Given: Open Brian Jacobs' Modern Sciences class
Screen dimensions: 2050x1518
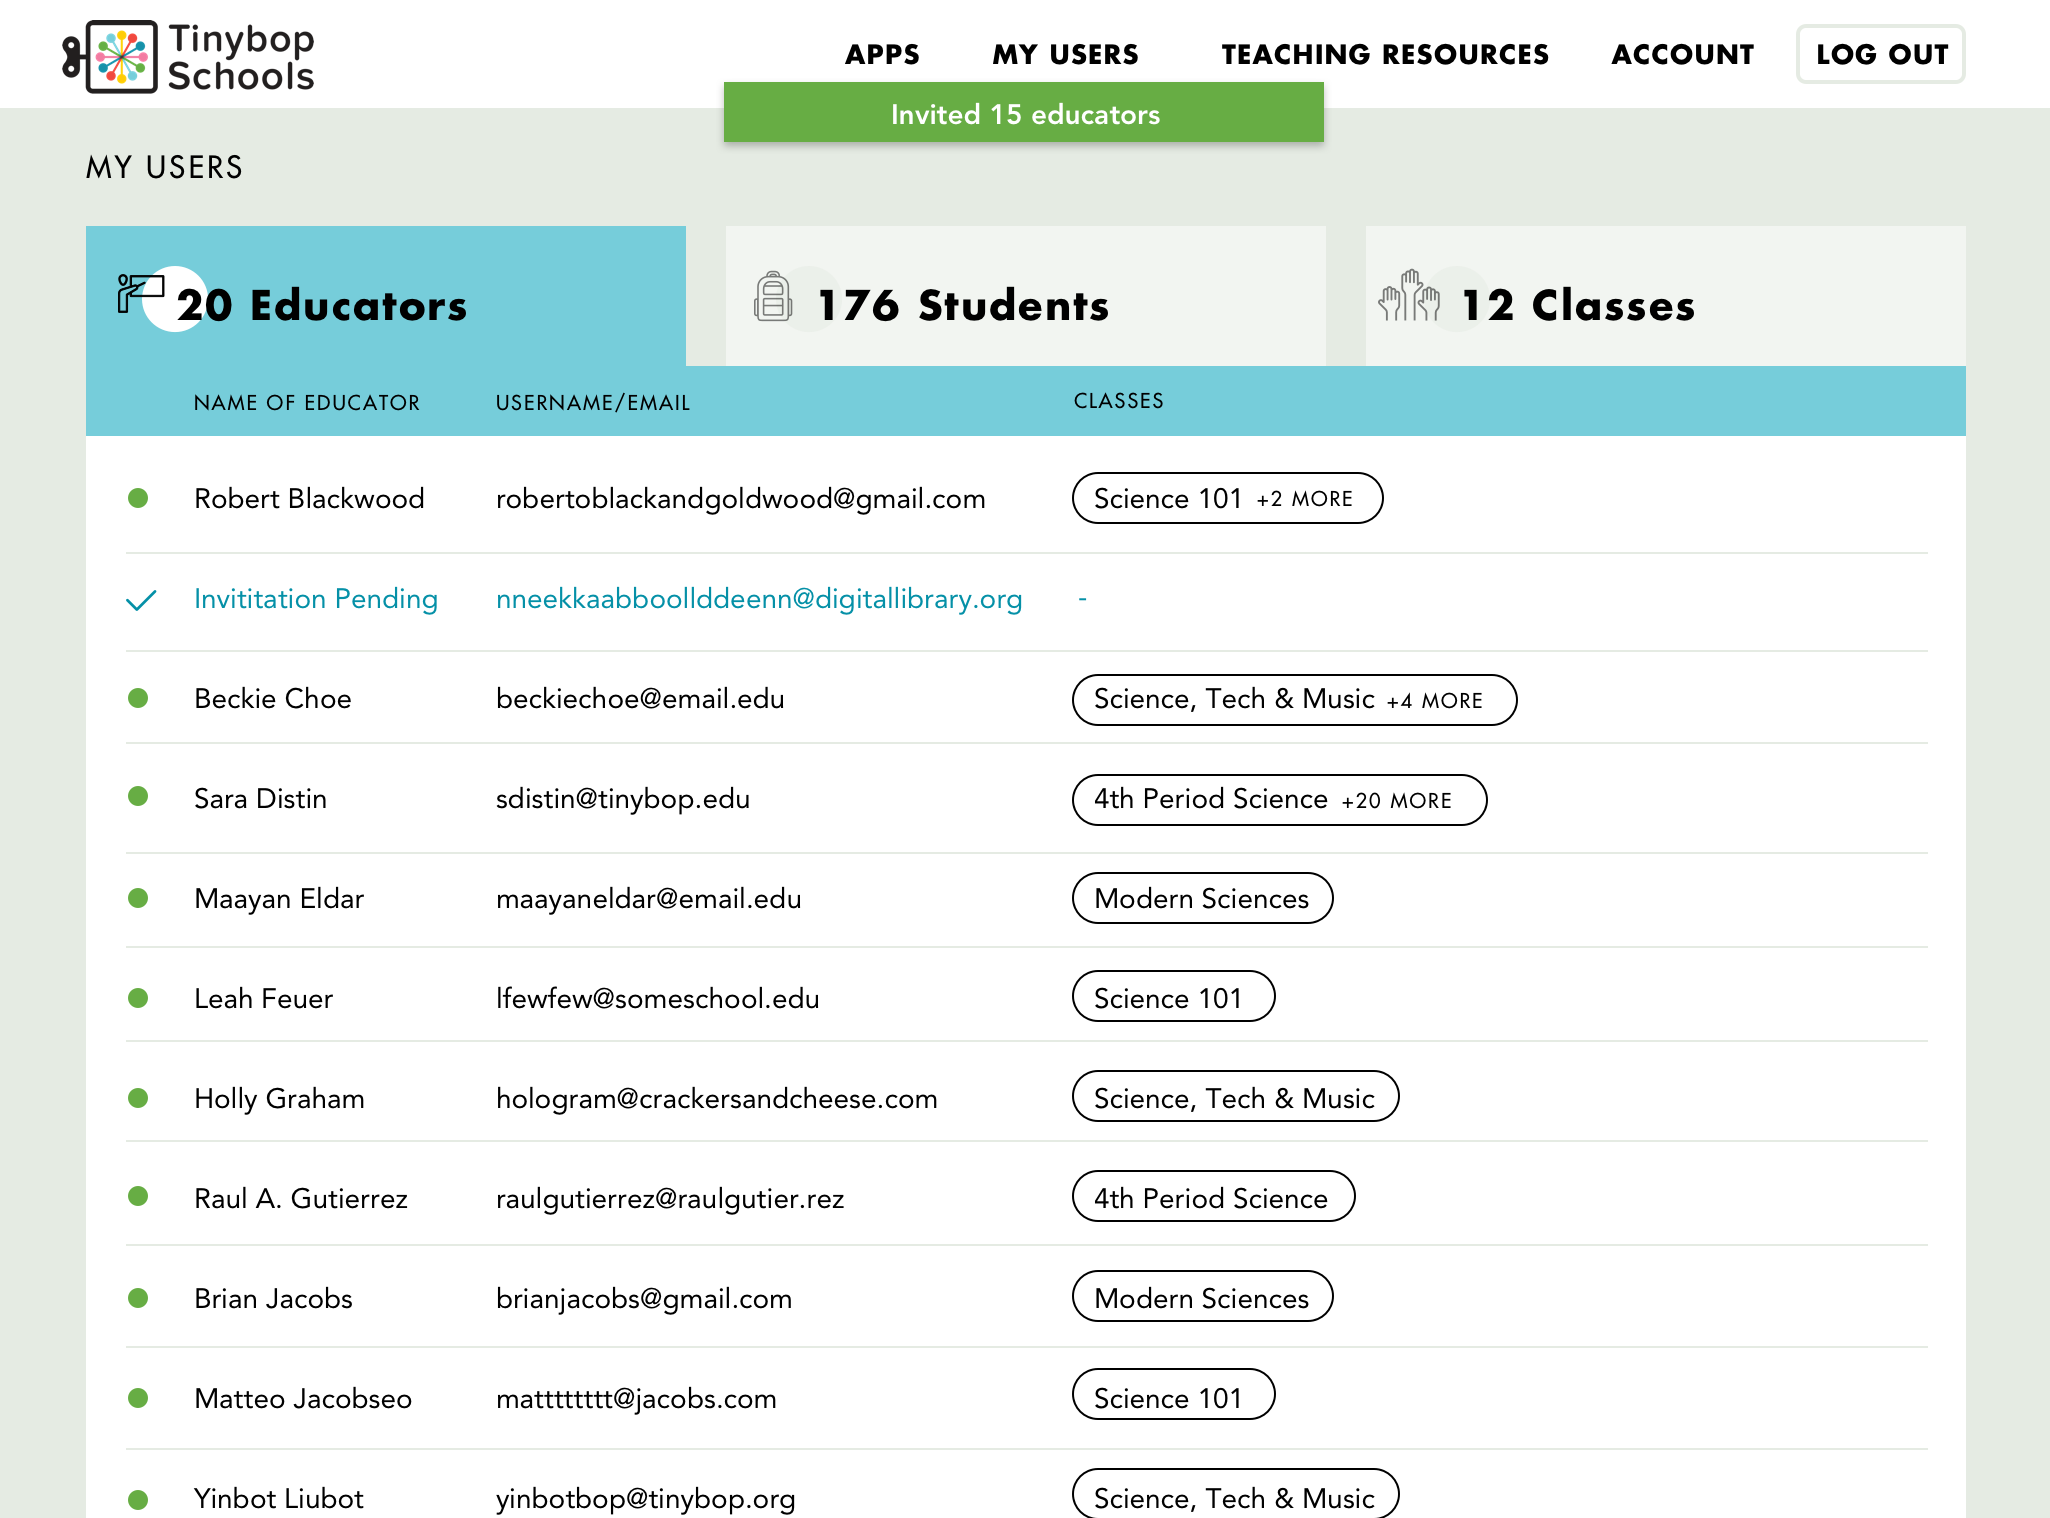Looking at the screenshot, I should coord(1202,1296).
